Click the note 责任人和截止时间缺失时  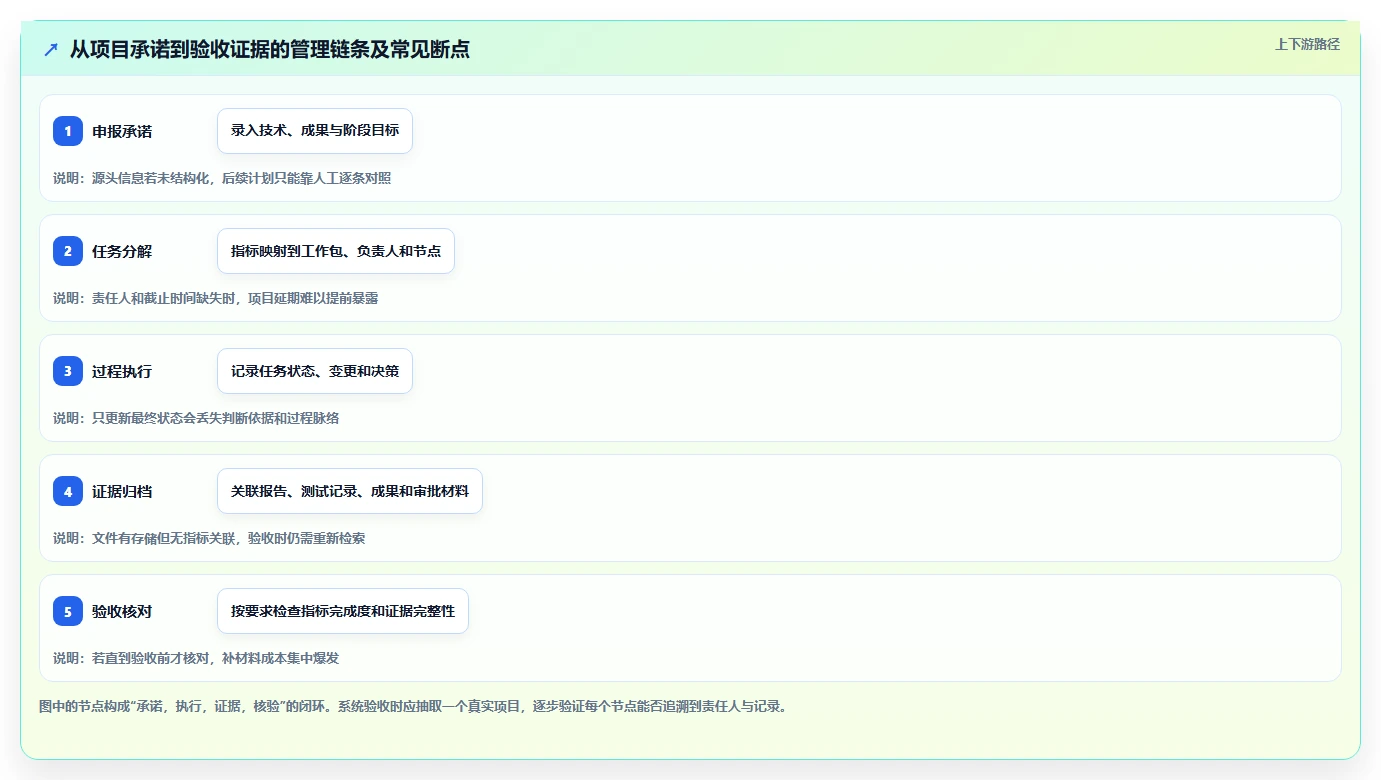tap(216, 298)
